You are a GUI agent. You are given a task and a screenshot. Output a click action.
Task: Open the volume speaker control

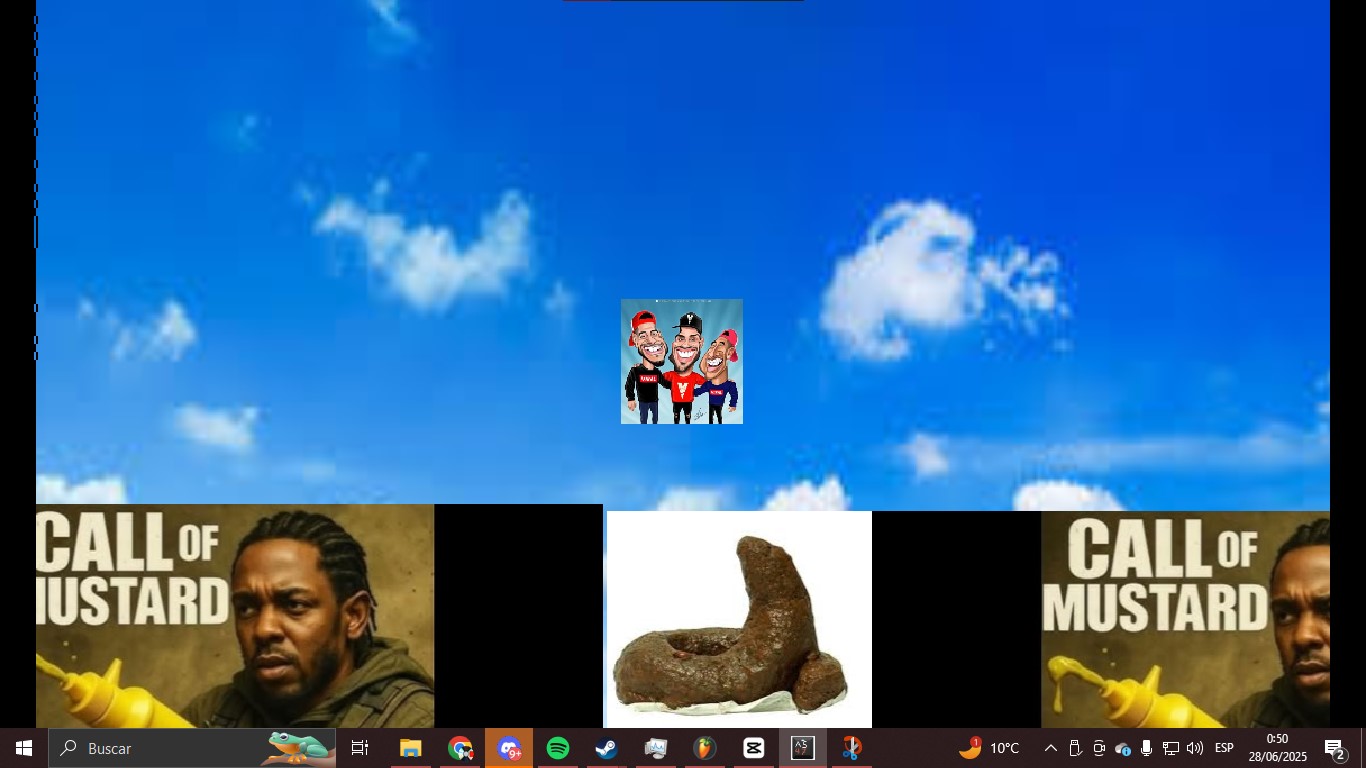(1194, 748)
